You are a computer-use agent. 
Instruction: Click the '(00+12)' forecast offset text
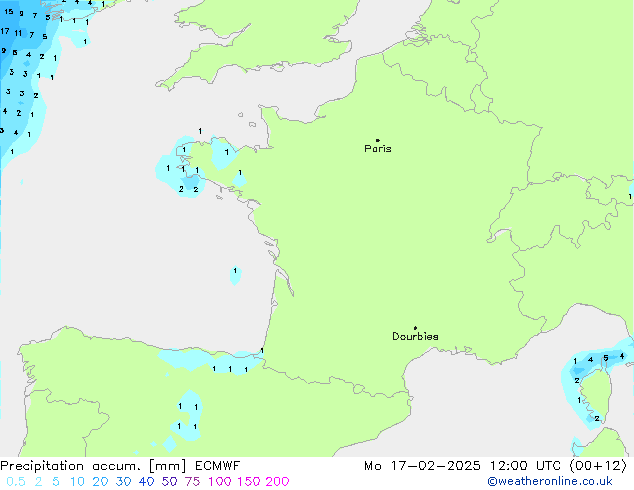tap(598, 466)
